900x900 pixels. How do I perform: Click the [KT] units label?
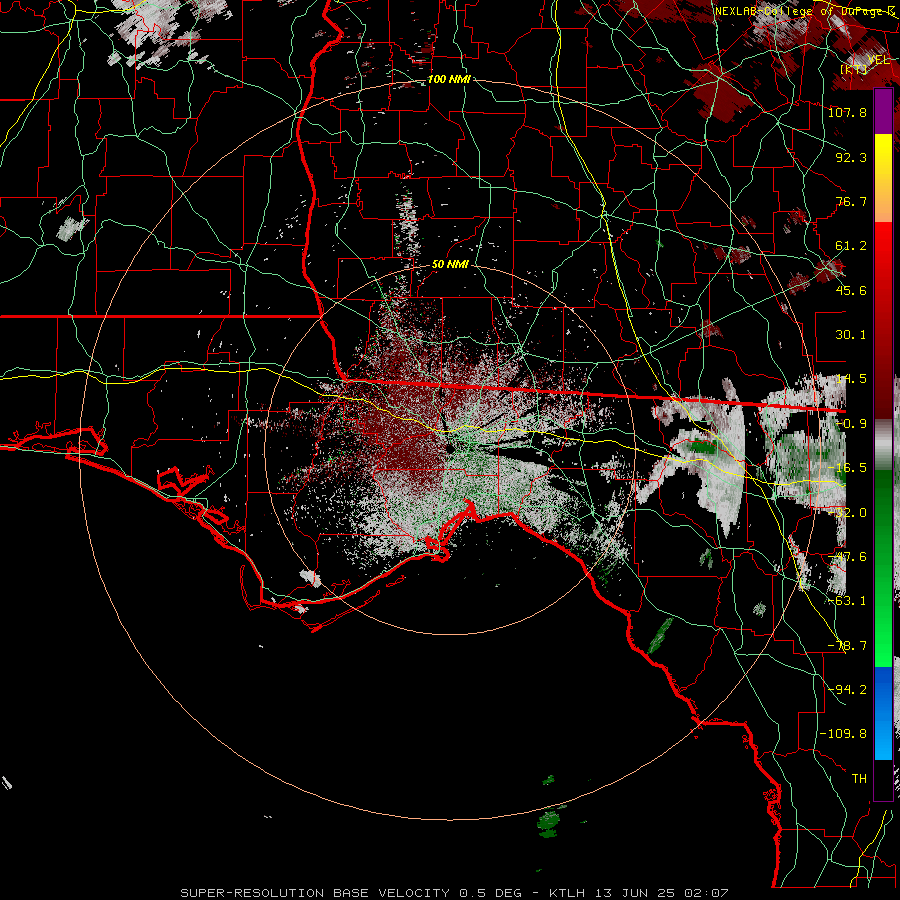[x=854, y=69]
